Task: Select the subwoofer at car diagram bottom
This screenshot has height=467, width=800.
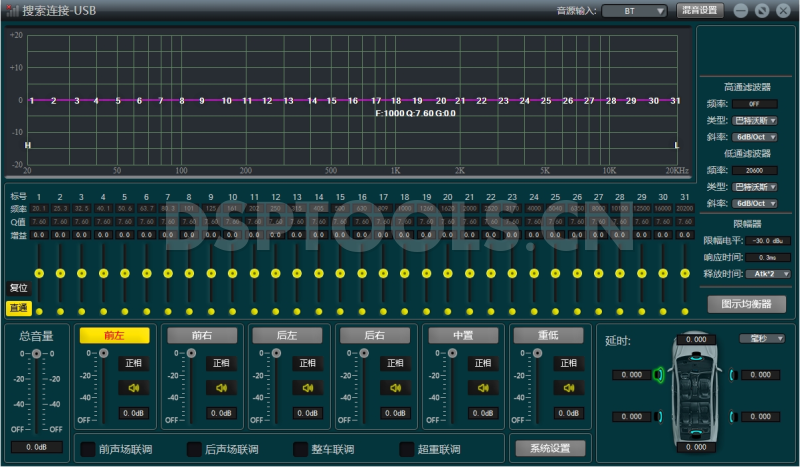Action: tap(696, 433)
